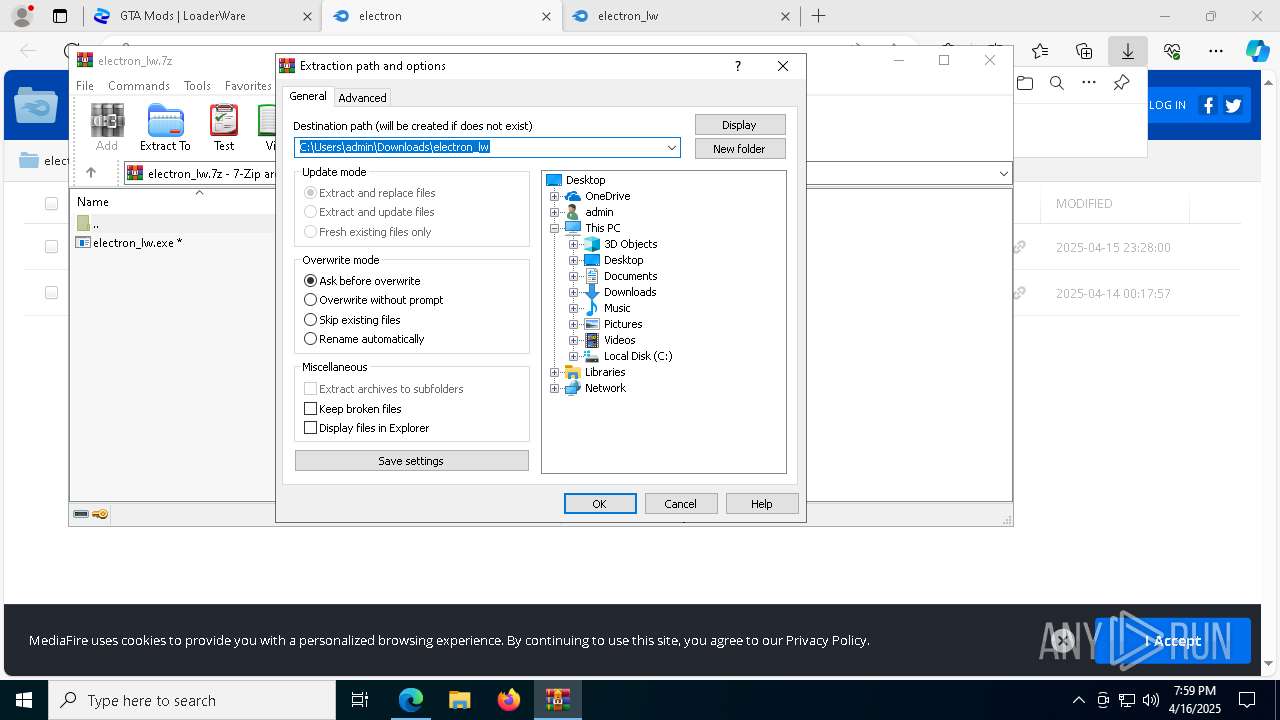The image size is (1280, 720).
Task: Click Cancel in extraction dialog
Action: [681, 504]
